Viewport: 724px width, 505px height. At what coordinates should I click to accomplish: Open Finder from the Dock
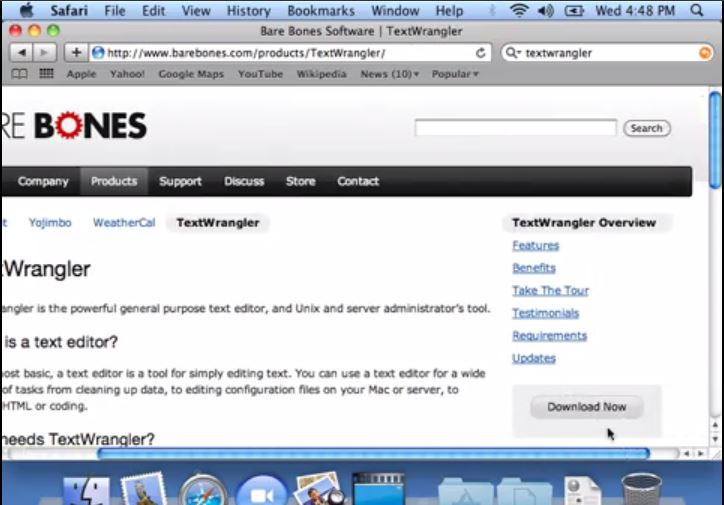86,491
